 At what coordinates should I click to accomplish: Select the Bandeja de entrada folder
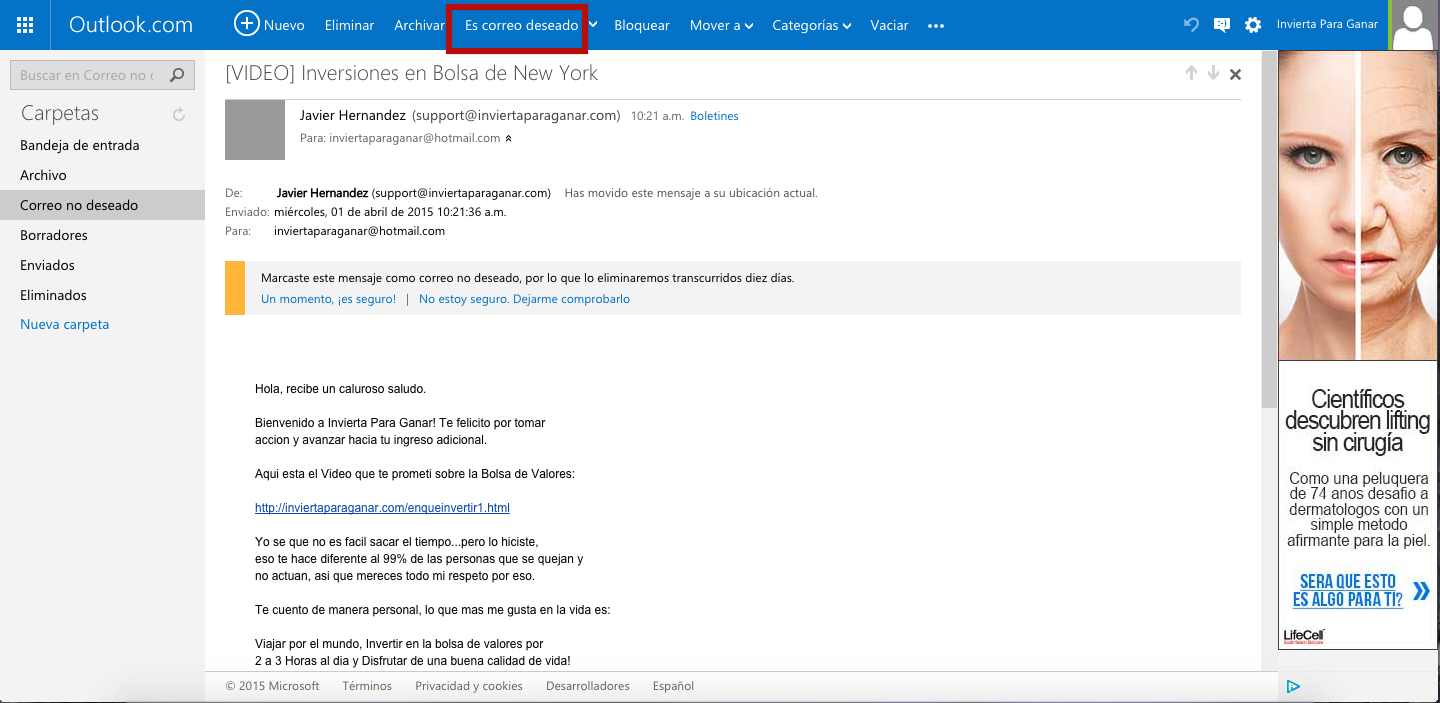coord(80,145)
